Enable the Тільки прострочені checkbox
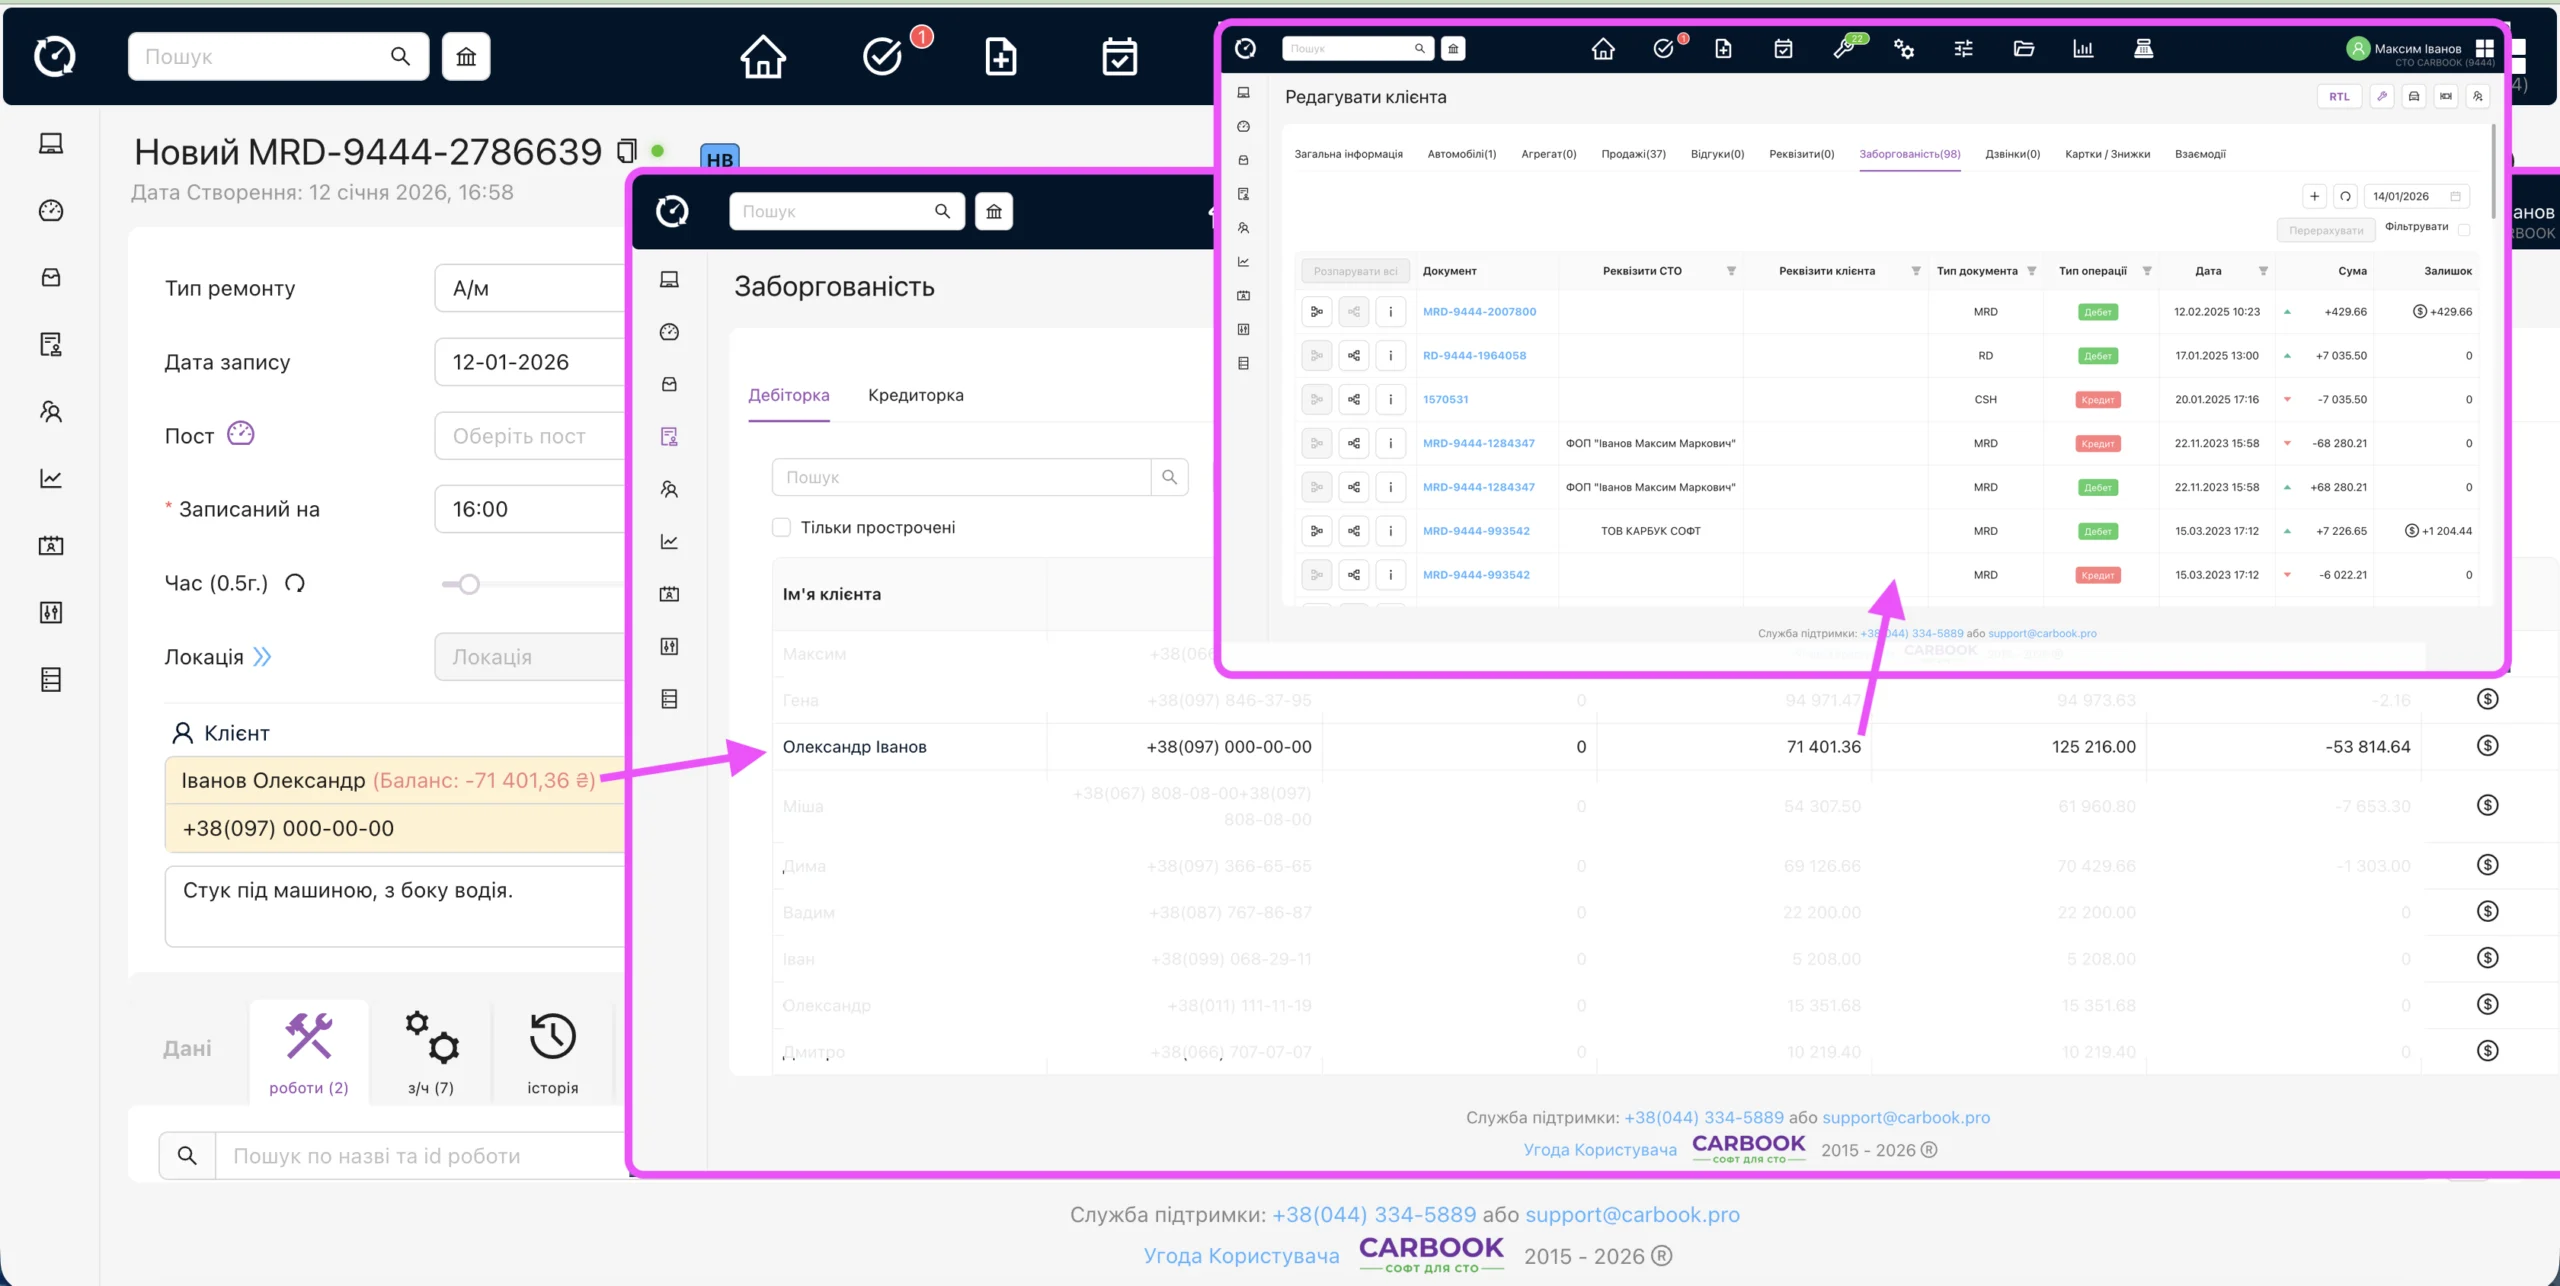This screenshot has width=2560, height=1286. pyautogui.click(x=781, y=527)
